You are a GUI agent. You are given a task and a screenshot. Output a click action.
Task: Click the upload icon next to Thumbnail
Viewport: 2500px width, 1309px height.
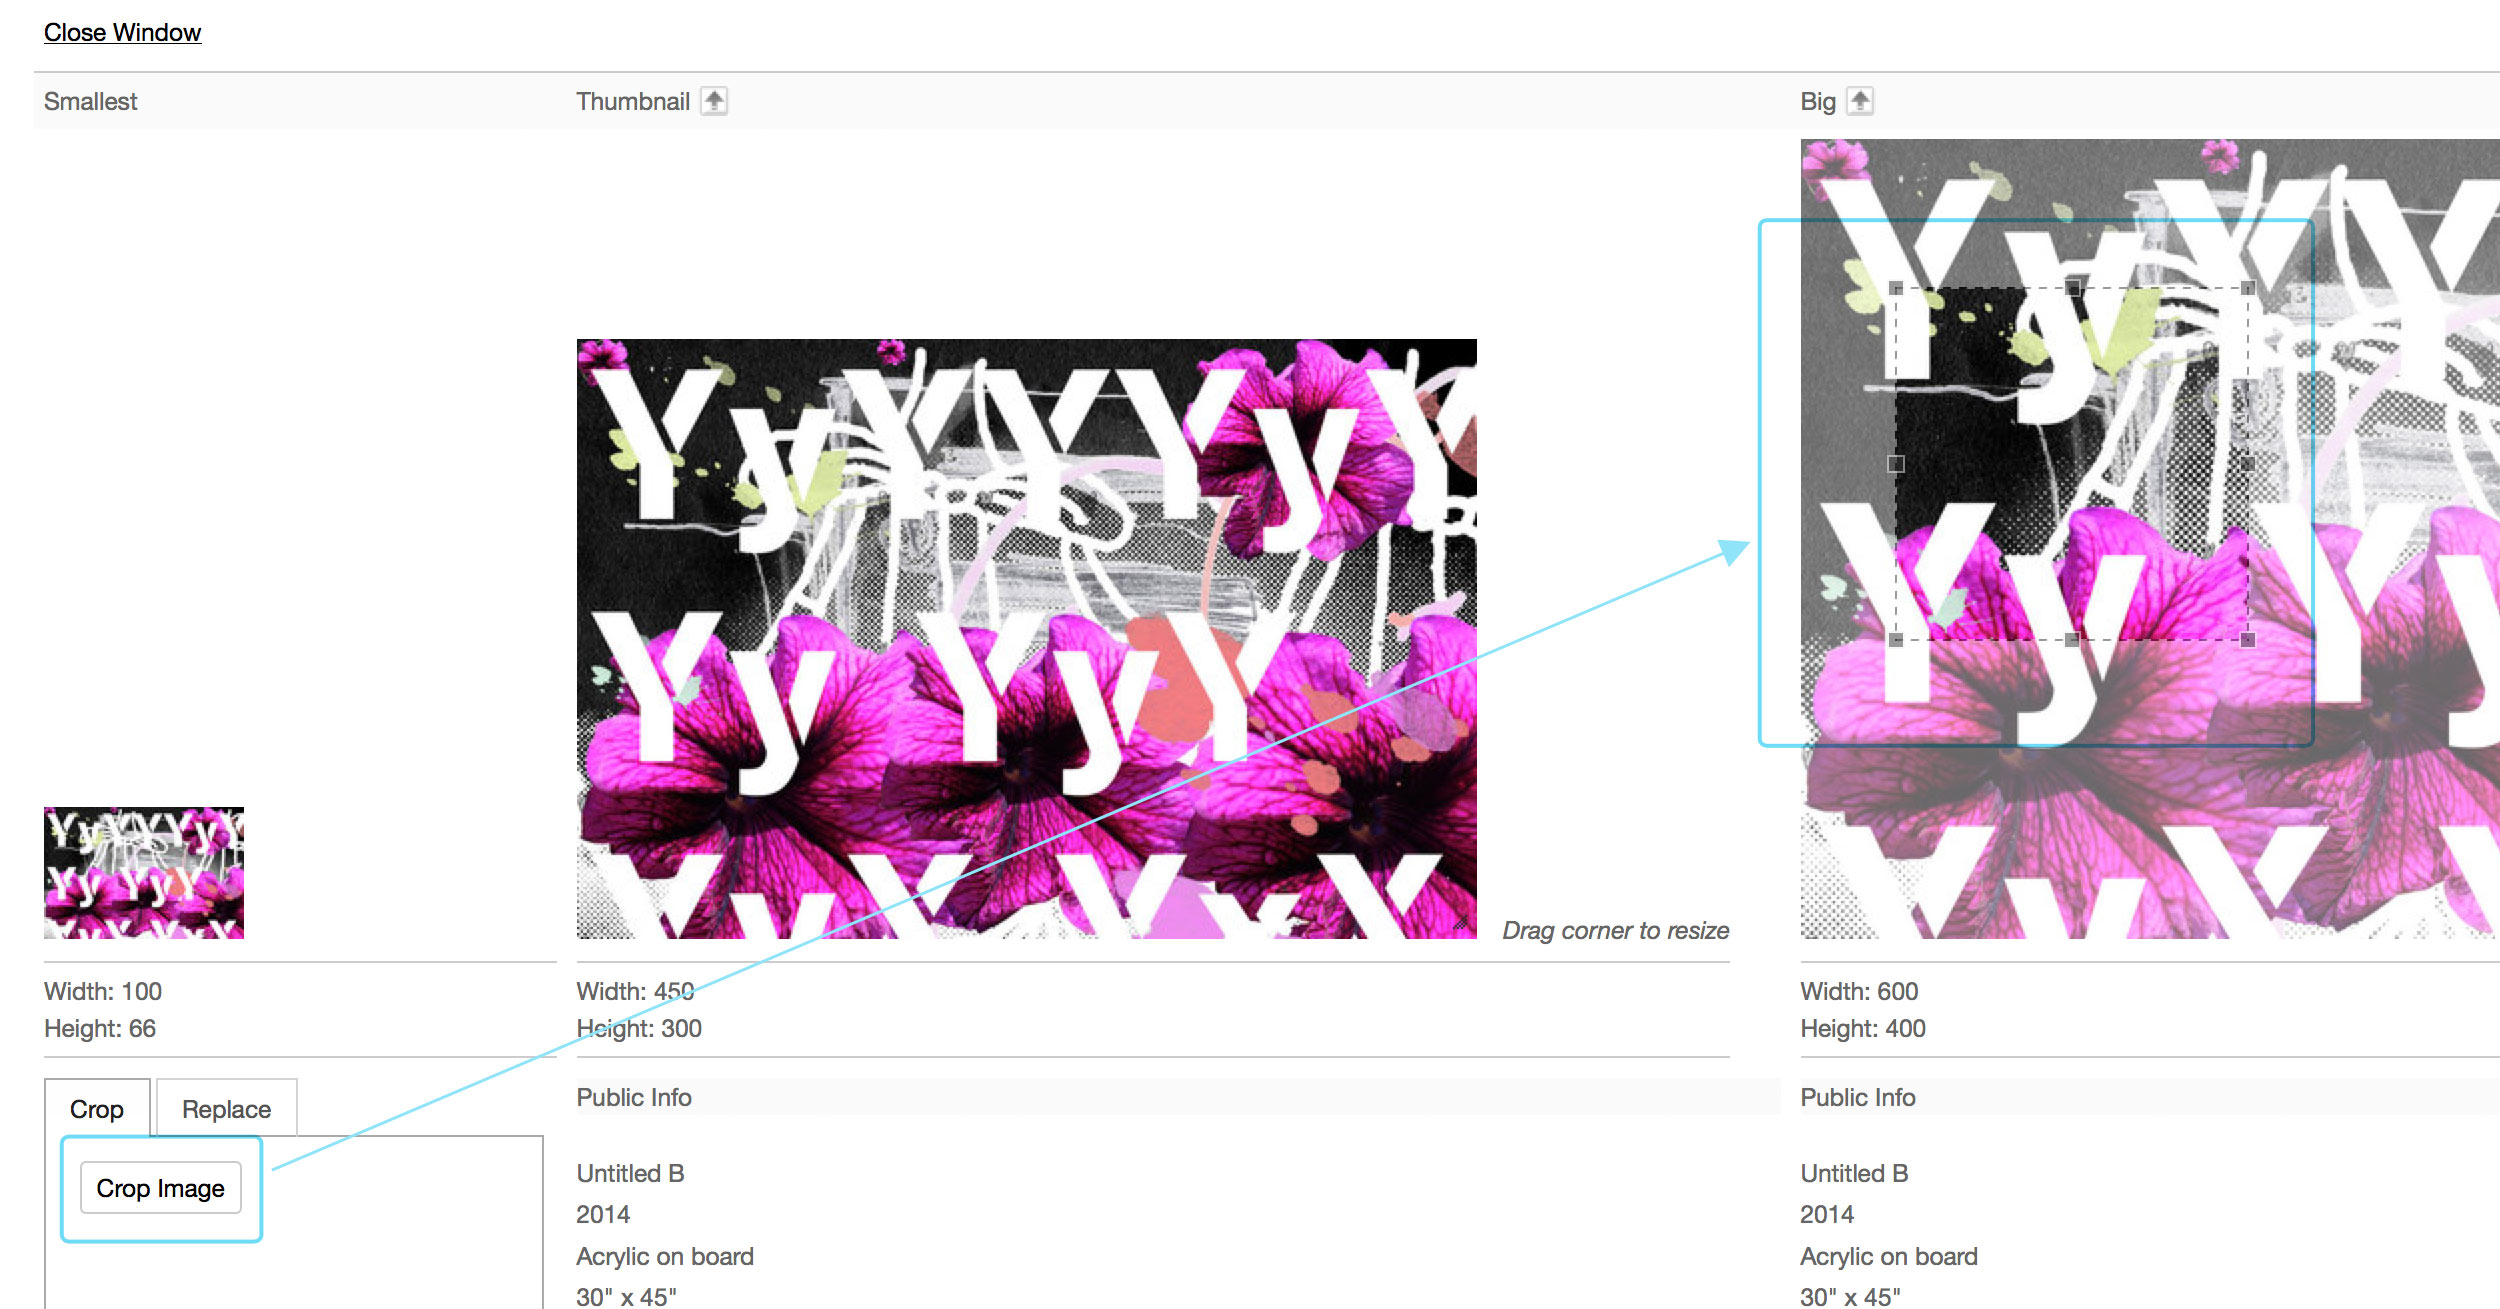tap(714, 101)
